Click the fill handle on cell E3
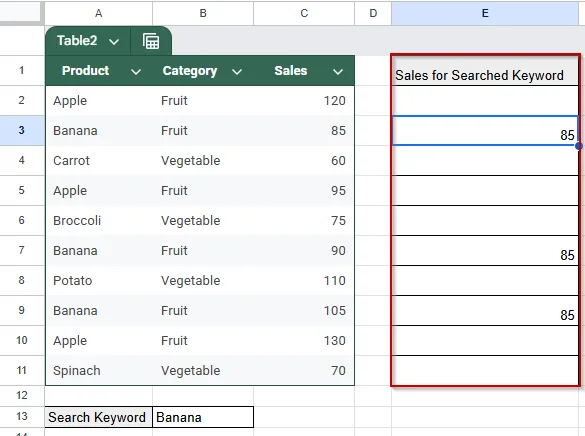Viewport: 585px width, 436px height. coord(579,146)
